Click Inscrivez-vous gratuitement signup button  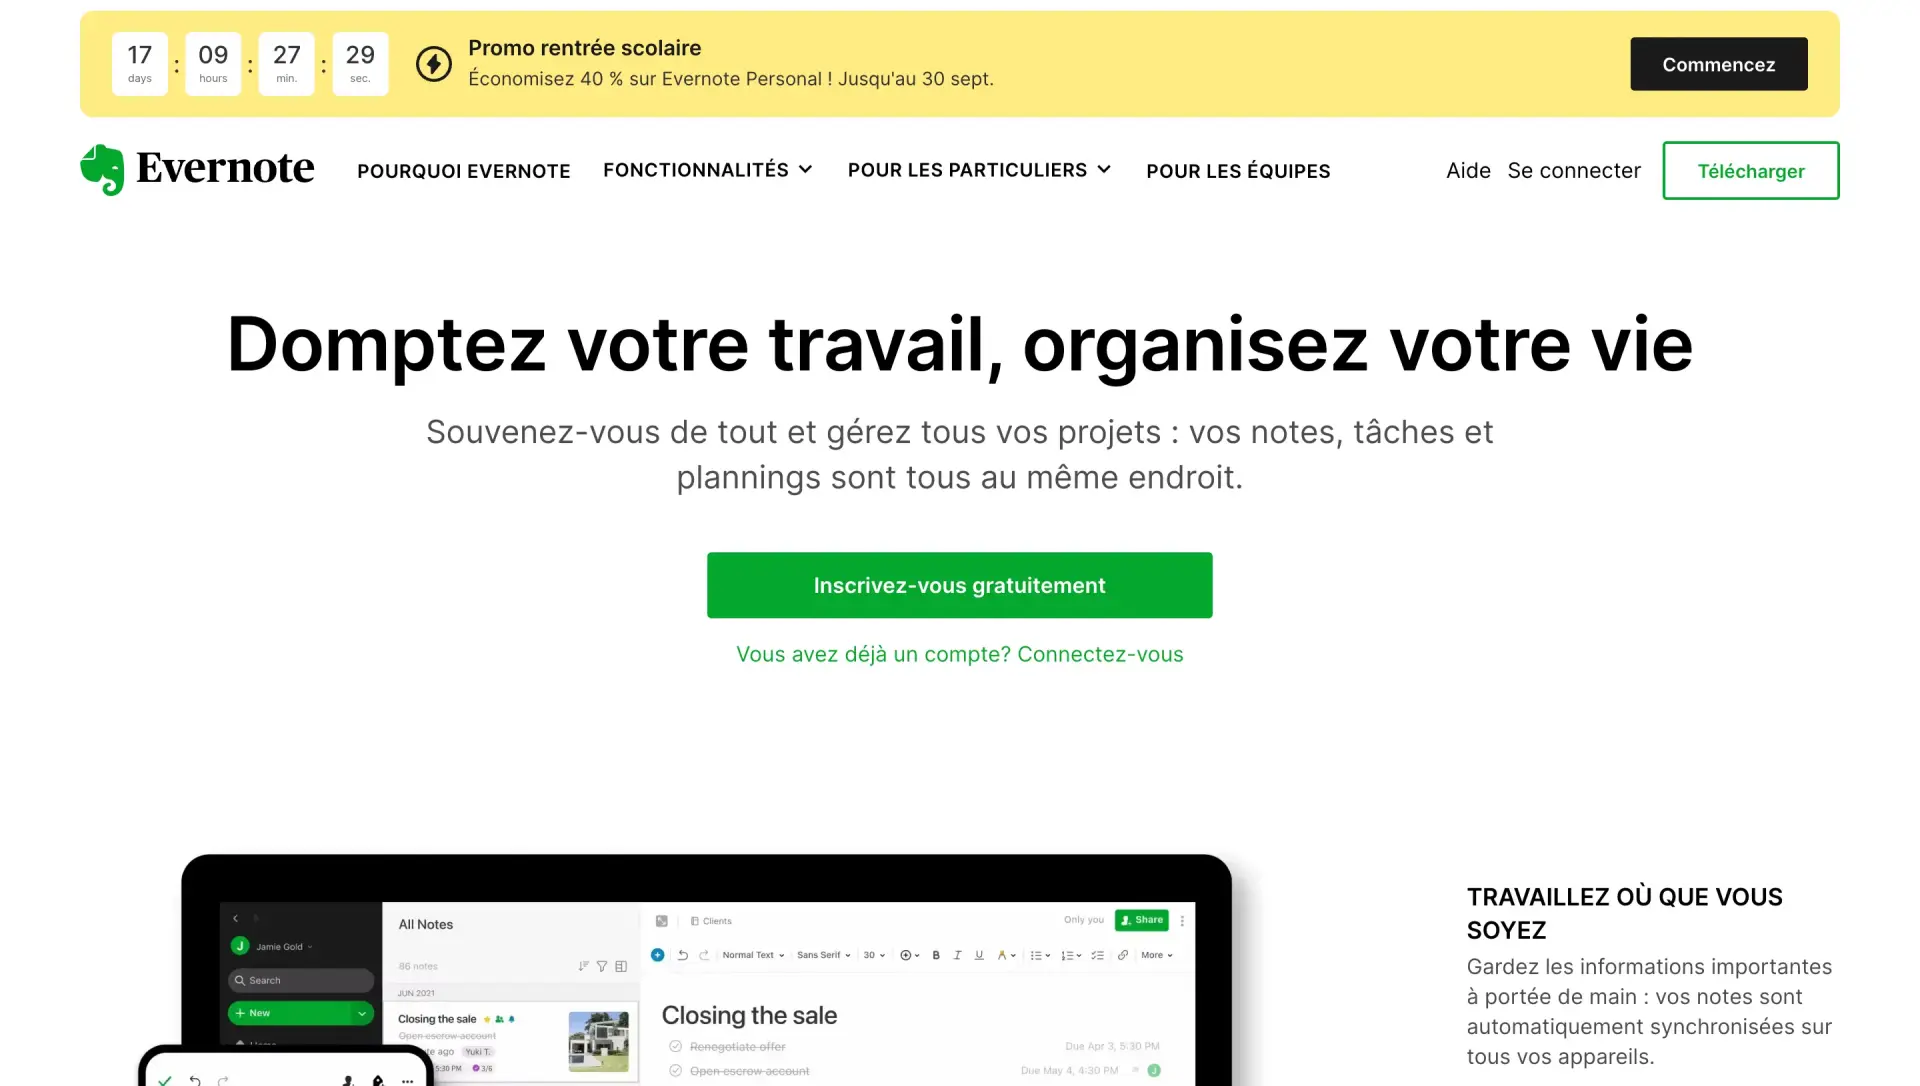tap(960, 585)
